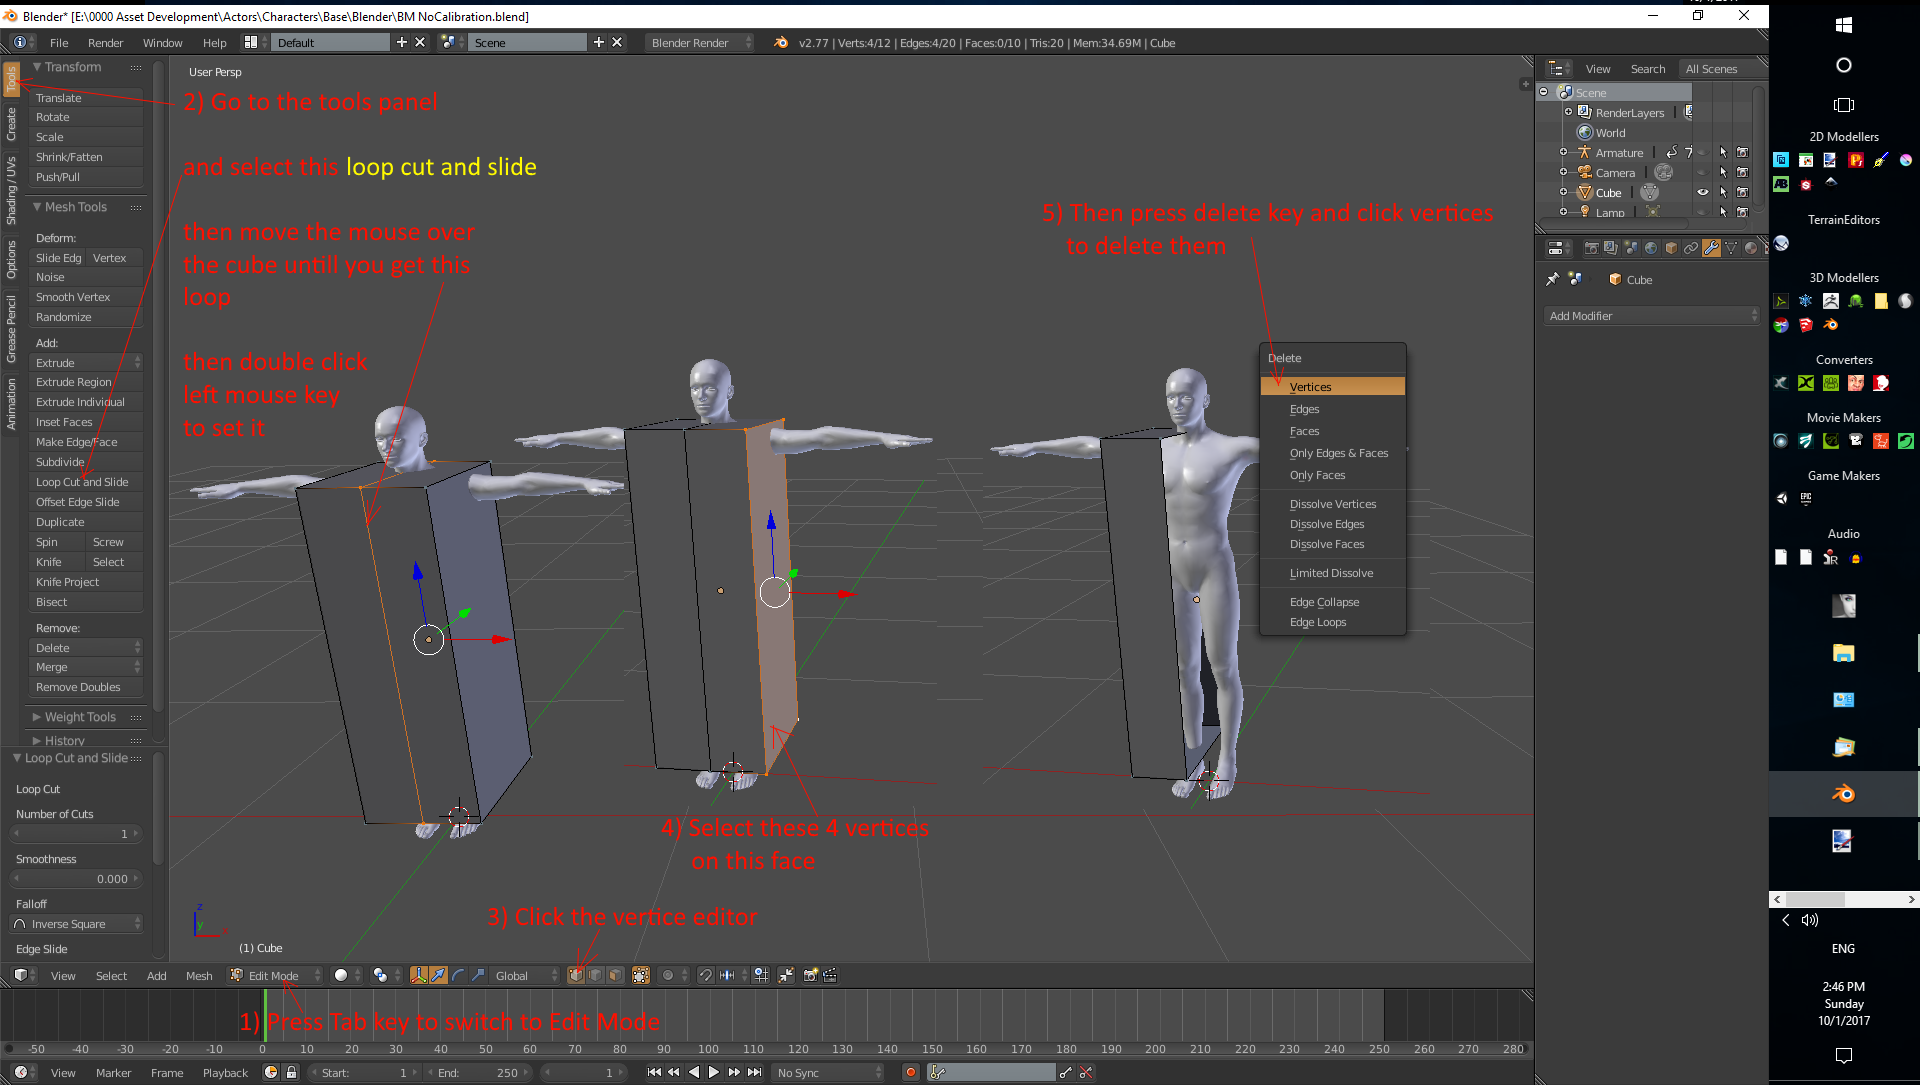Image resolution: width=1920 pixels, height=1085 pixels.
Task: Toggle limit selection to visible button
Action: coord(641,975)
